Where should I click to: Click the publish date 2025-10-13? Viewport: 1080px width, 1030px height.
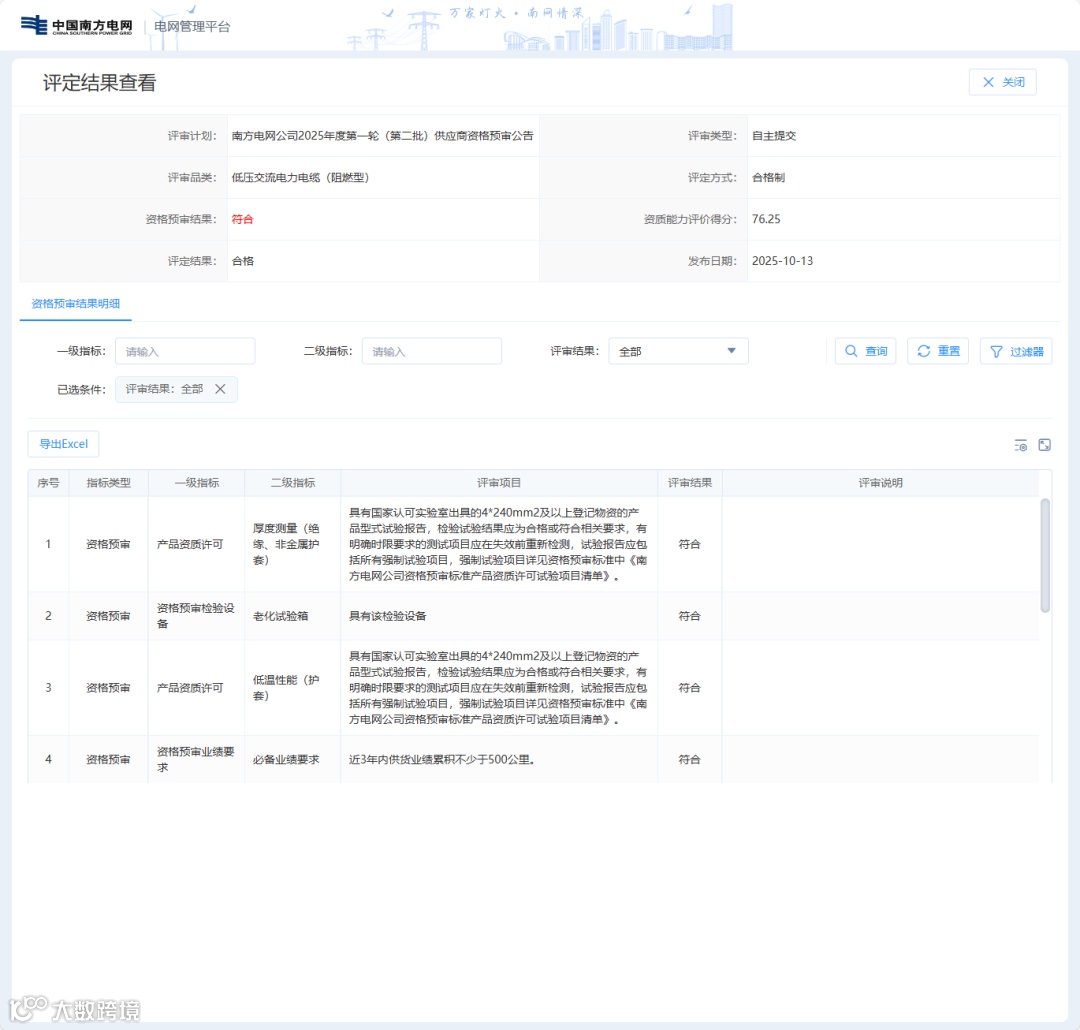782,261
